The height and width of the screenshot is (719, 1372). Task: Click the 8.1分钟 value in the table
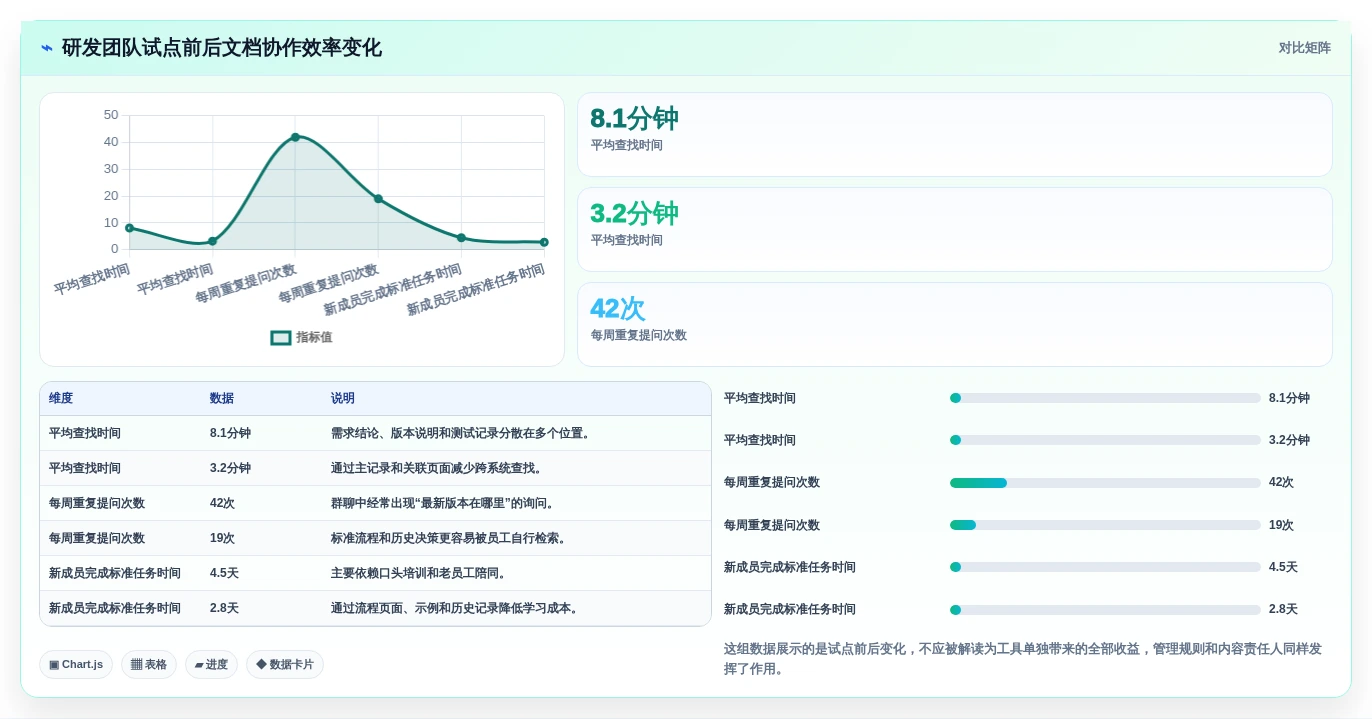point(230,433)
